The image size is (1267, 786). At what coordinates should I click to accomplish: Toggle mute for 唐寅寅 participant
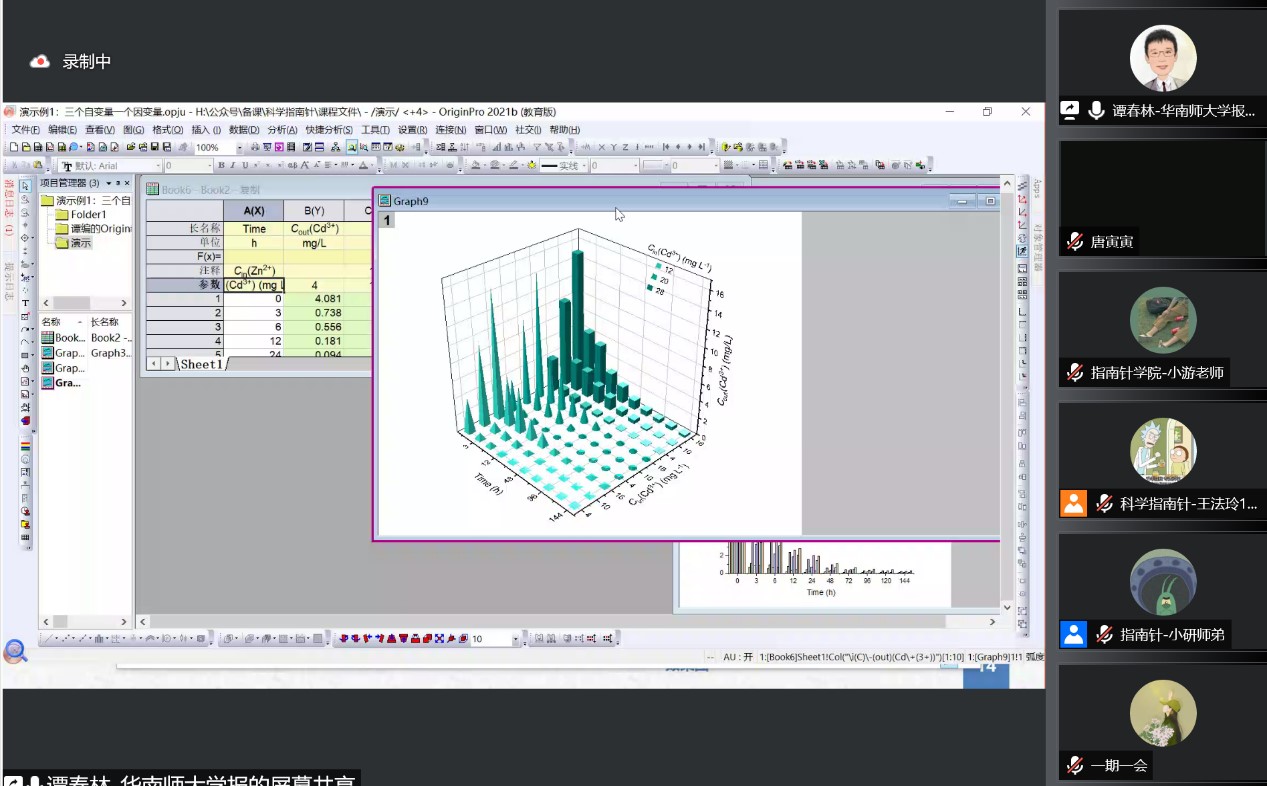coord(1075,242)
